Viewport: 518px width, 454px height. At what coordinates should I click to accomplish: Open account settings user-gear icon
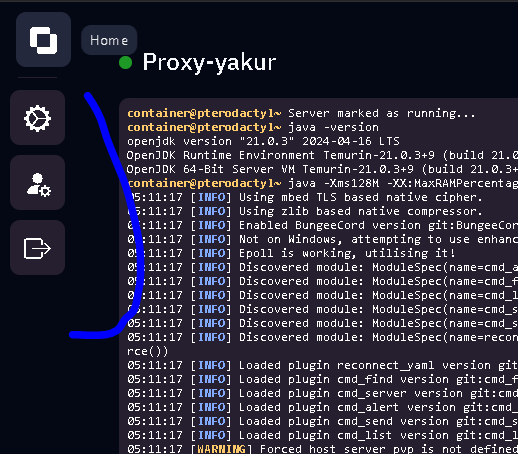[x=37, y=183]
